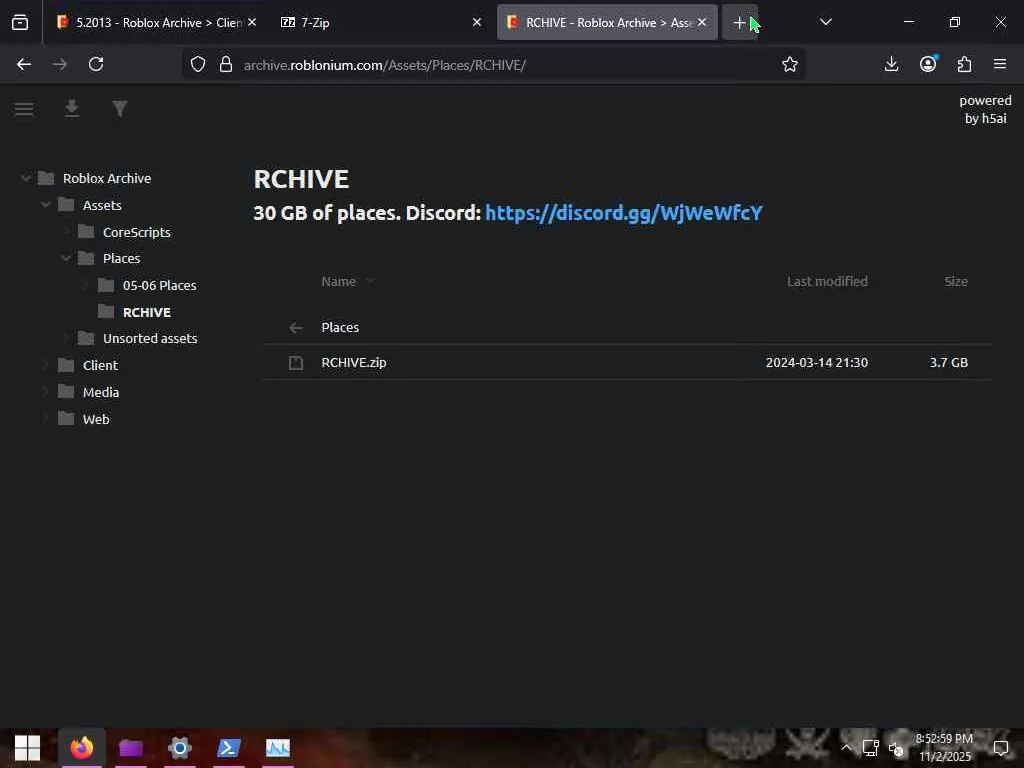Close the 7-Zip tab
The image size is (1024, 768).
pos(477,22)
